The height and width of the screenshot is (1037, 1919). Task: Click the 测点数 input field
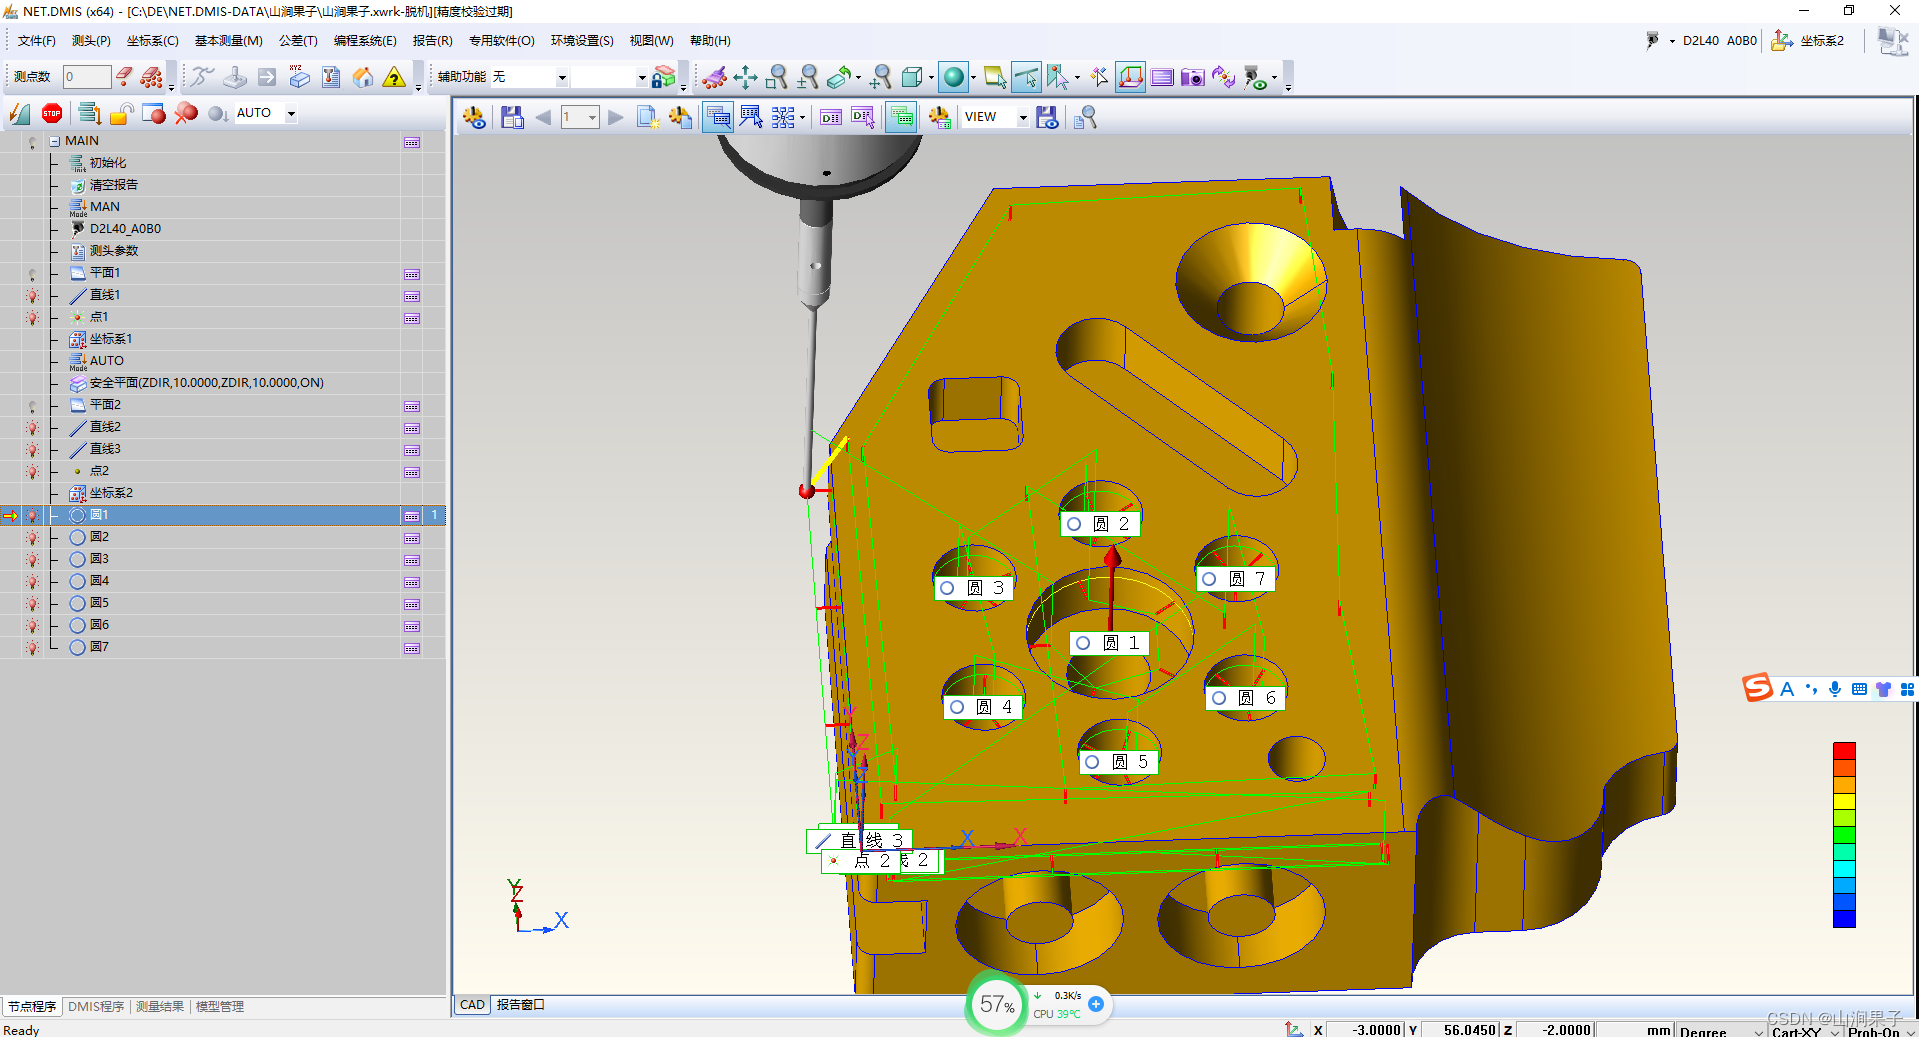pyautogui.click(x=86, y=77)
